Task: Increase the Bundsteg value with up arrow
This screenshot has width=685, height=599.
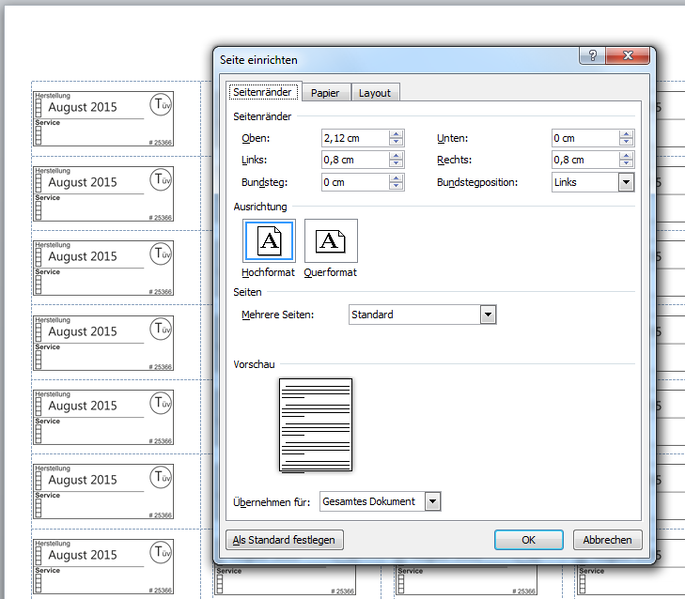Action: click(397, 178)
